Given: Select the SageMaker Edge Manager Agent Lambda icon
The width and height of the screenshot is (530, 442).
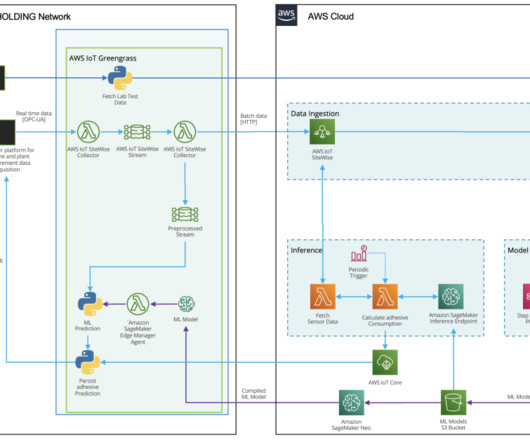Looking at the screenshot, I should pyautogui.click(x=138, y=304).
